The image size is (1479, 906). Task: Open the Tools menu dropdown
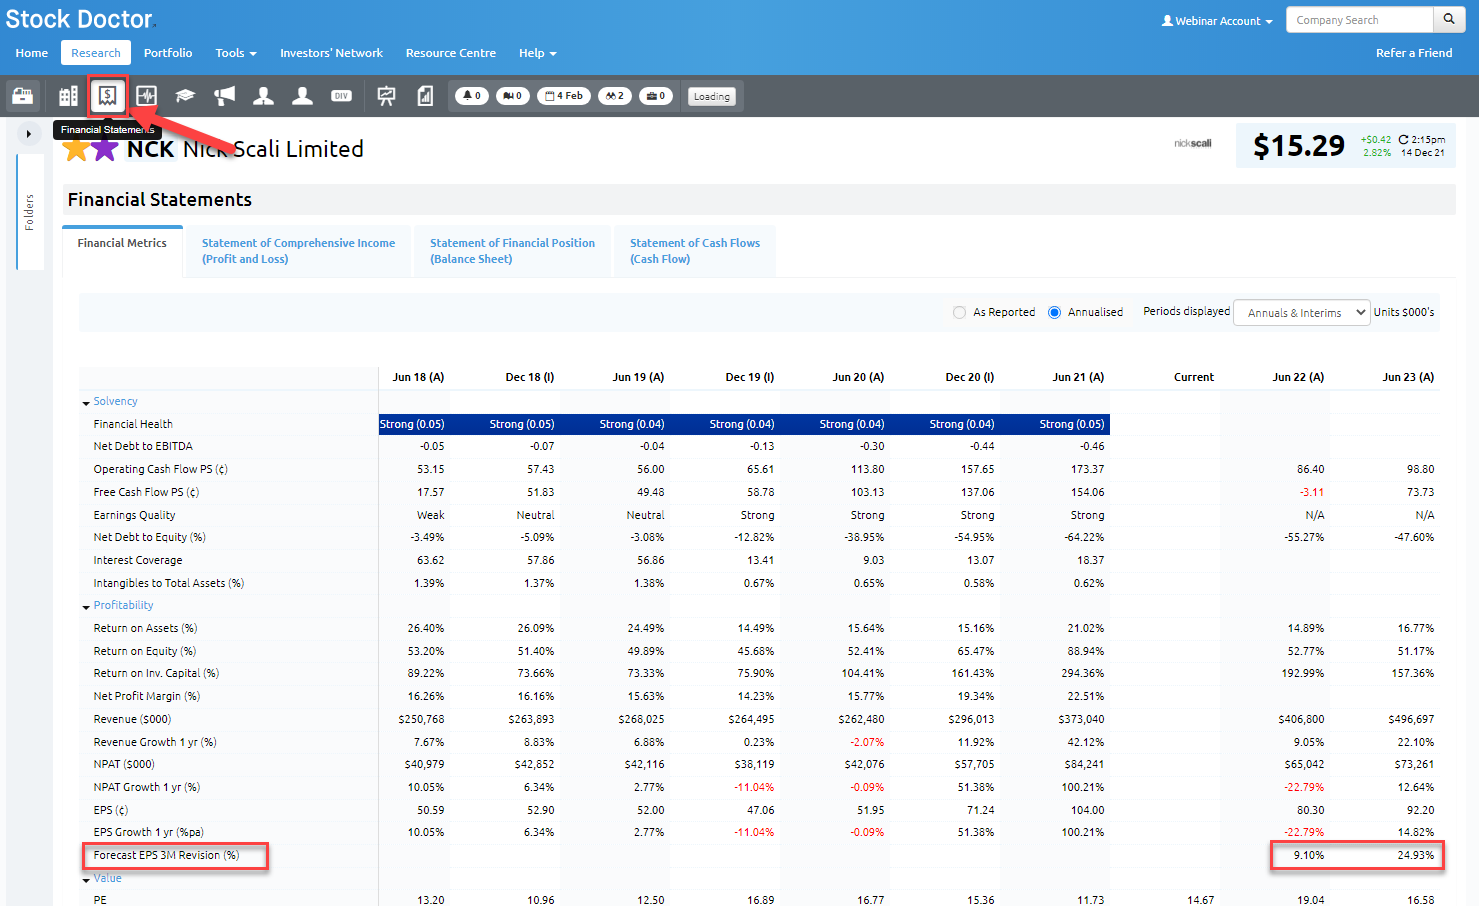click(236, 53)
